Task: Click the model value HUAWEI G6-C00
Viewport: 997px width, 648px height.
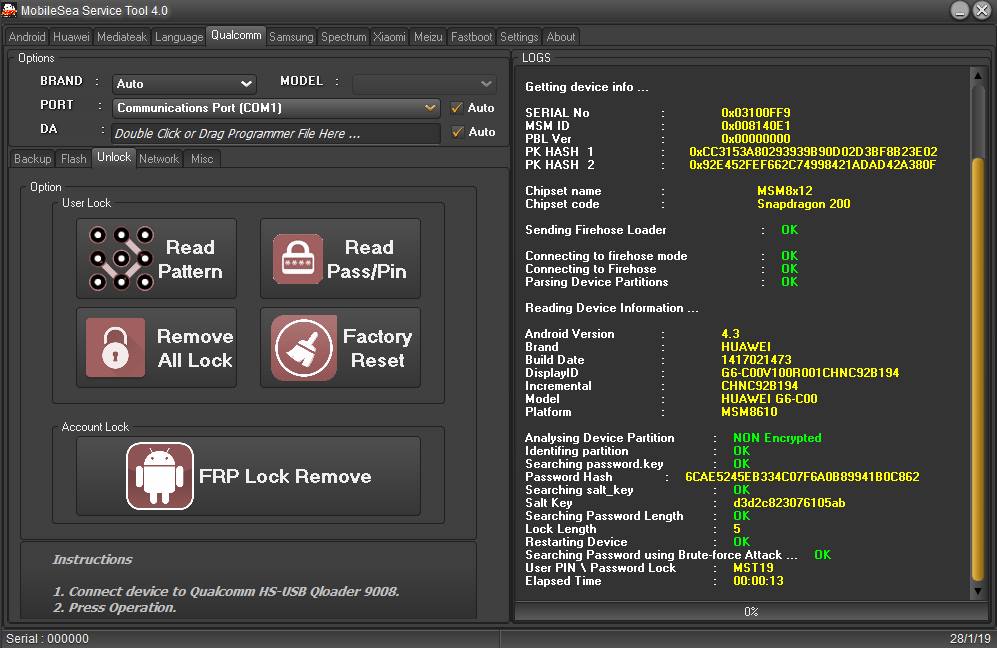Action: [769, 399]
